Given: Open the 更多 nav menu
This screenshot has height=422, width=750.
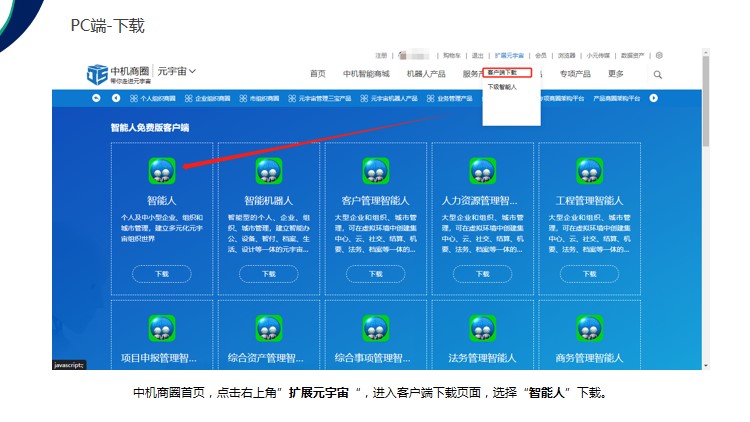Looking at the screenshot, I should click(x=616, y=74).
